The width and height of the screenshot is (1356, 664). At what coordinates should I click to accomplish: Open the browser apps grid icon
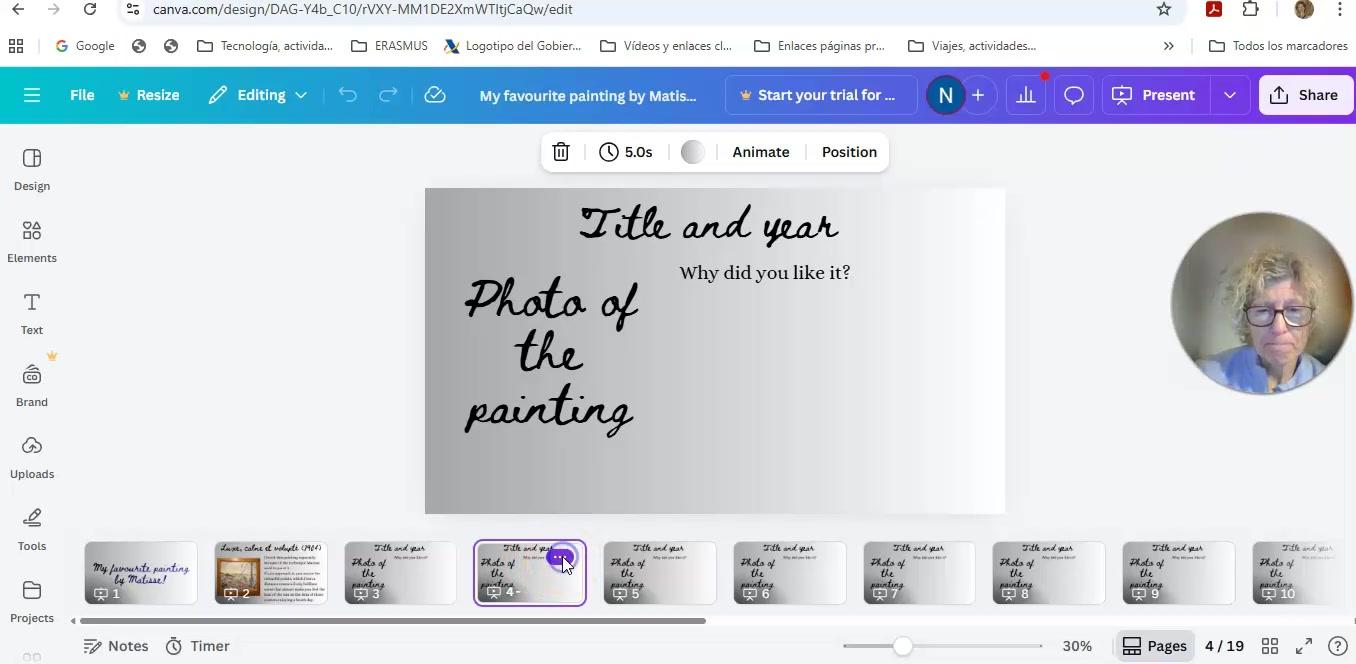point(16,46)
